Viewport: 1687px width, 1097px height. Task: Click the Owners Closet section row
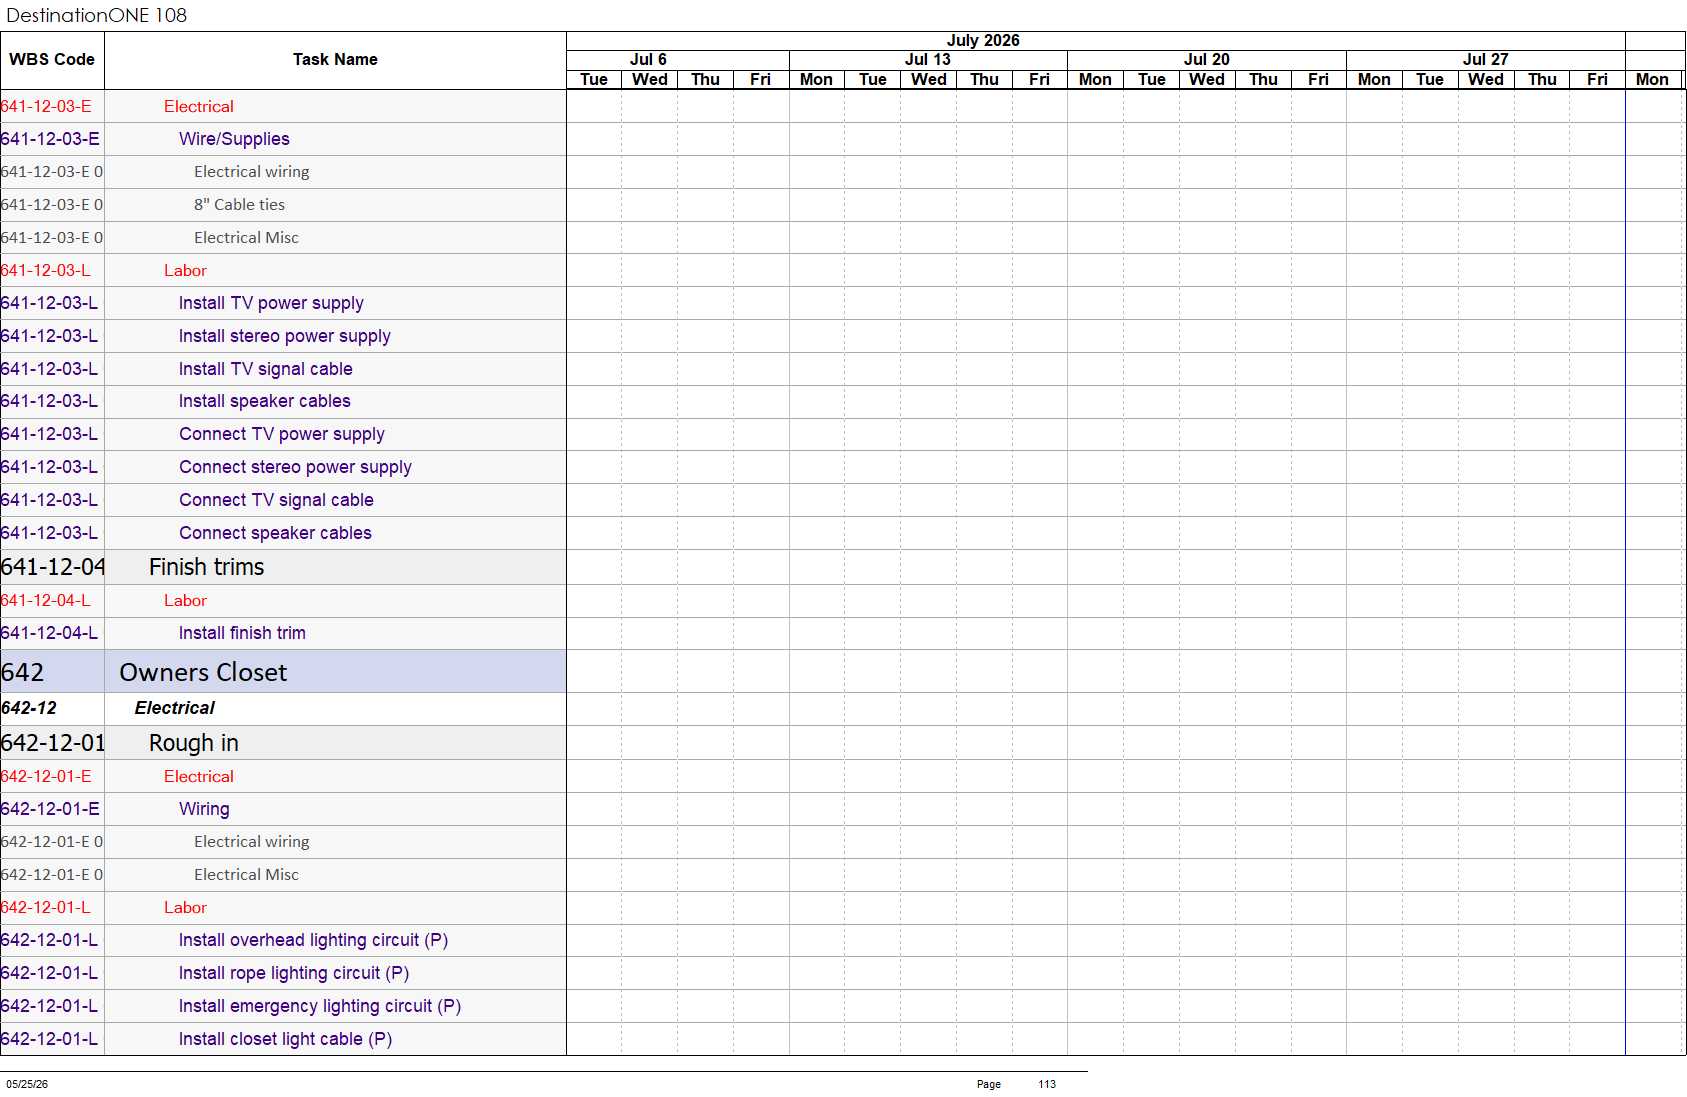pos(283,672)
